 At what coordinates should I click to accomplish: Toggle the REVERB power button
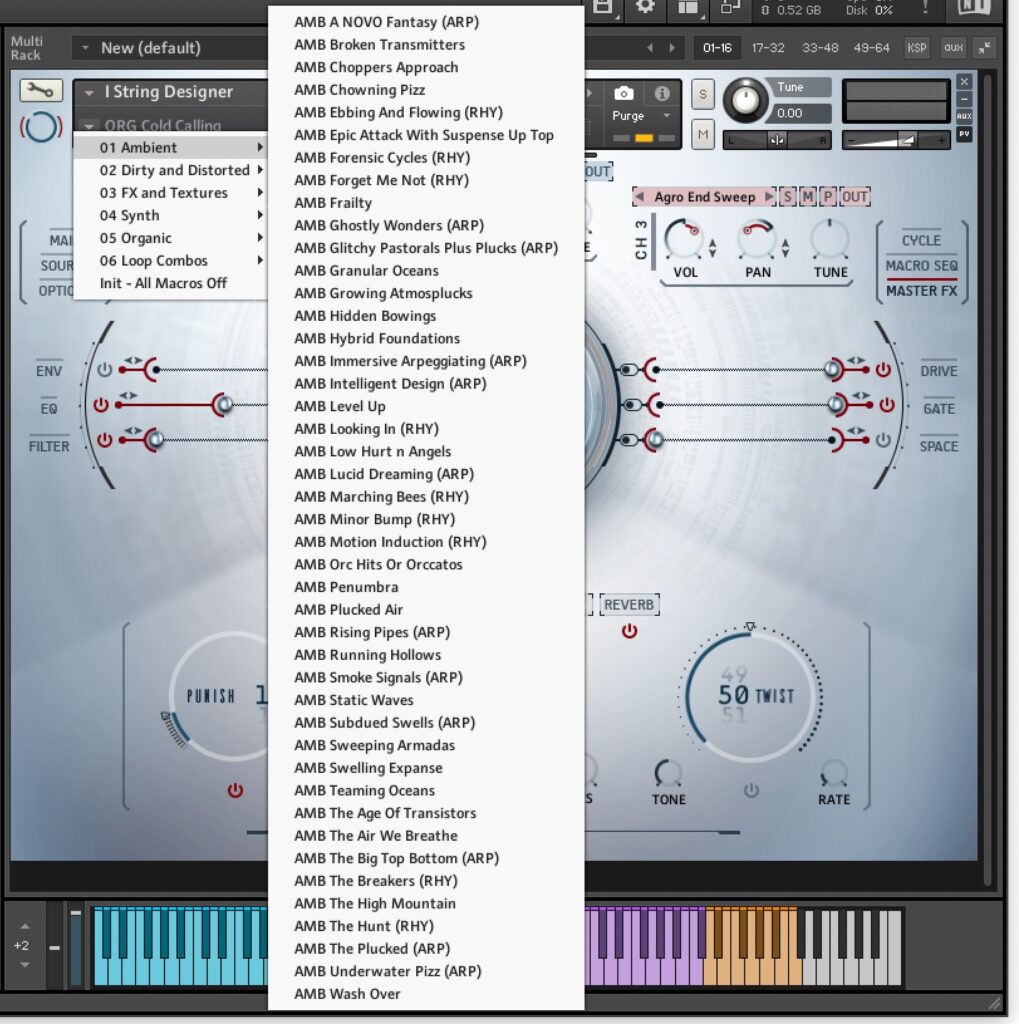(629, 631)
